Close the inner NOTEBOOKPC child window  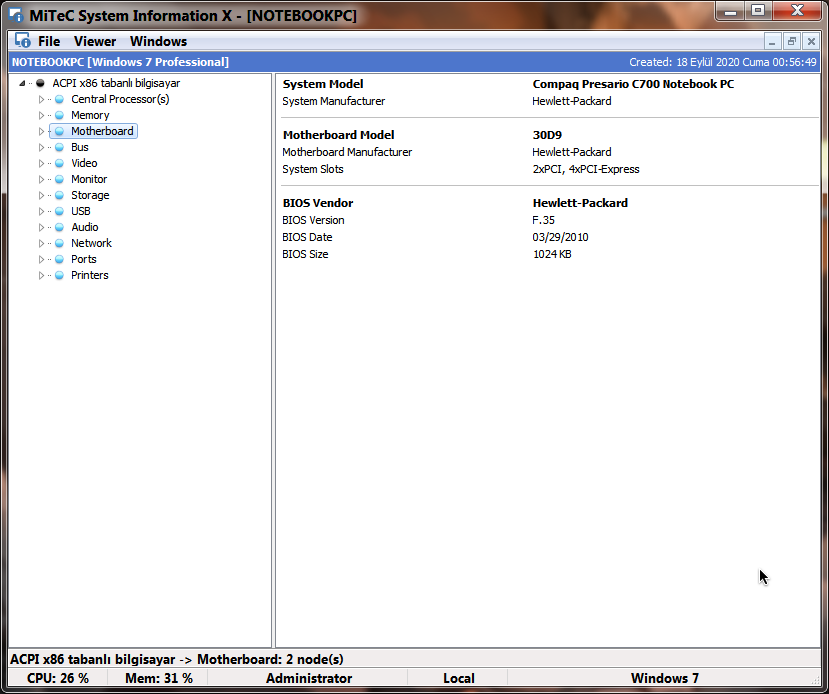tap(811, 41)
